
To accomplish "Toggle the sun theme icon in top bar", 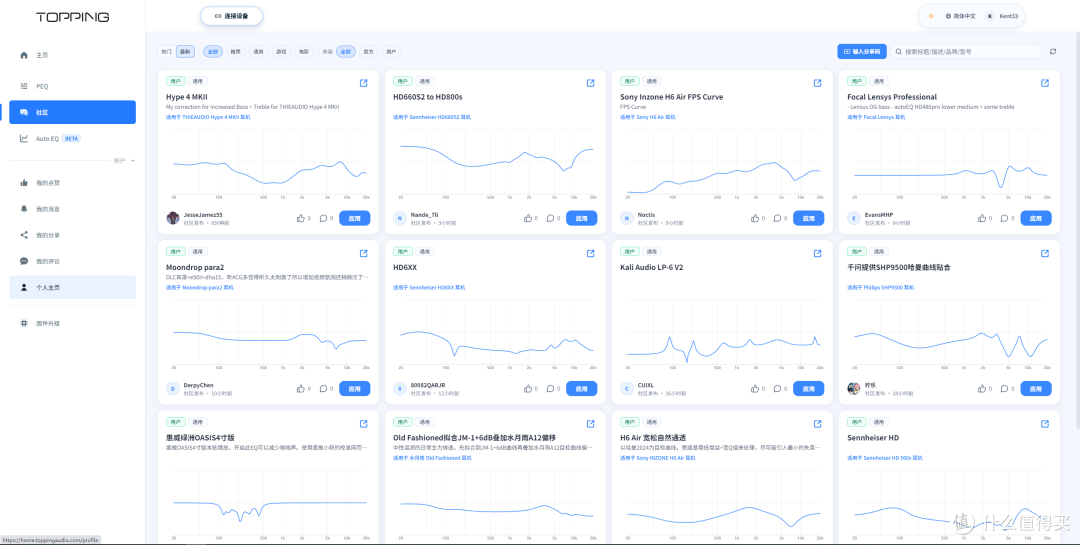I will [931, 16].
